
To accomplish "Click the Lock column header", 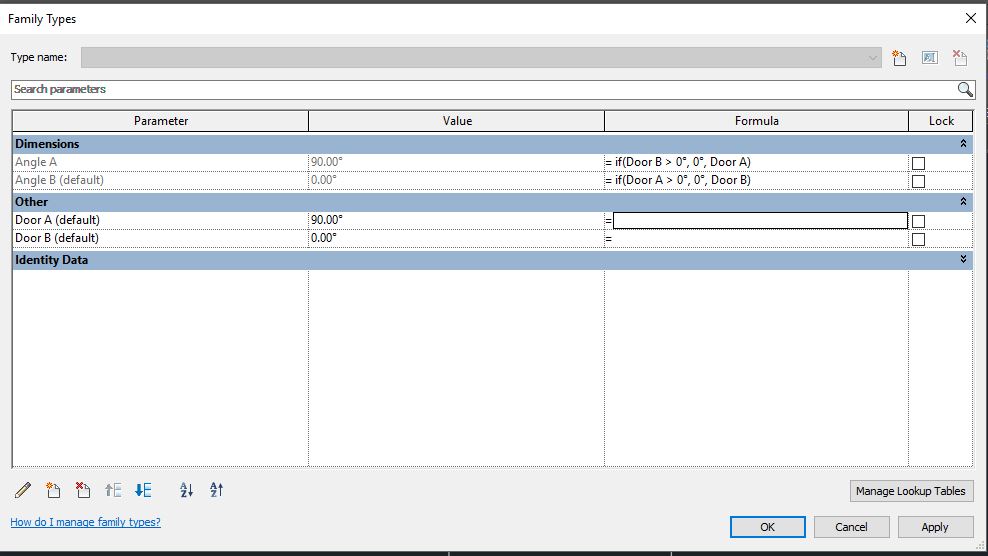I will (x=941, y=121).
